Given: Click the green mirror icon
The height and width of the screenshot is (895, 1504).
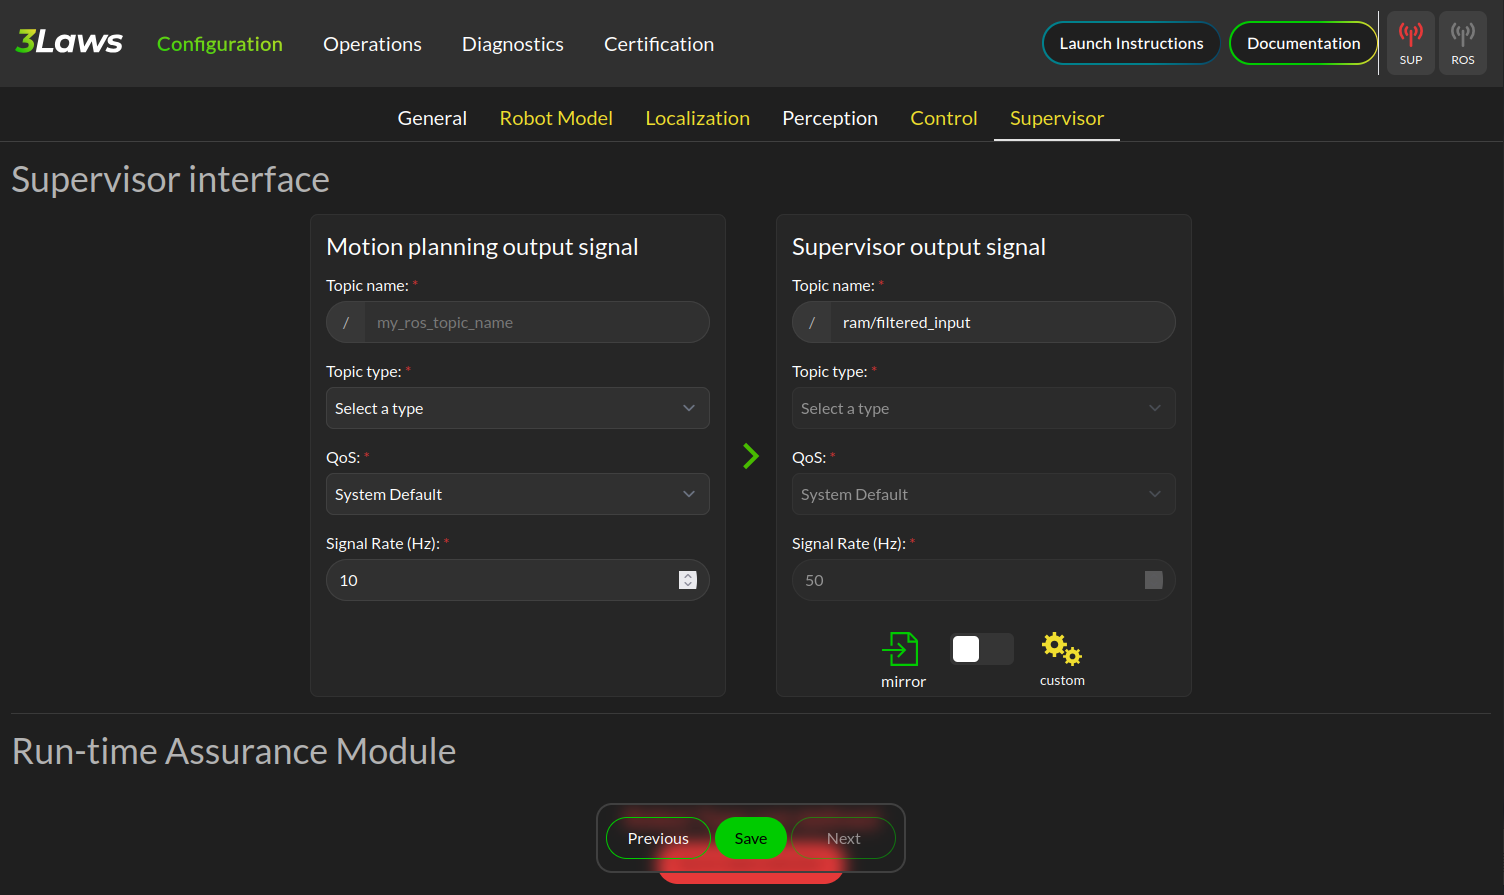Looking at the screenshot, I should [900, 649].
